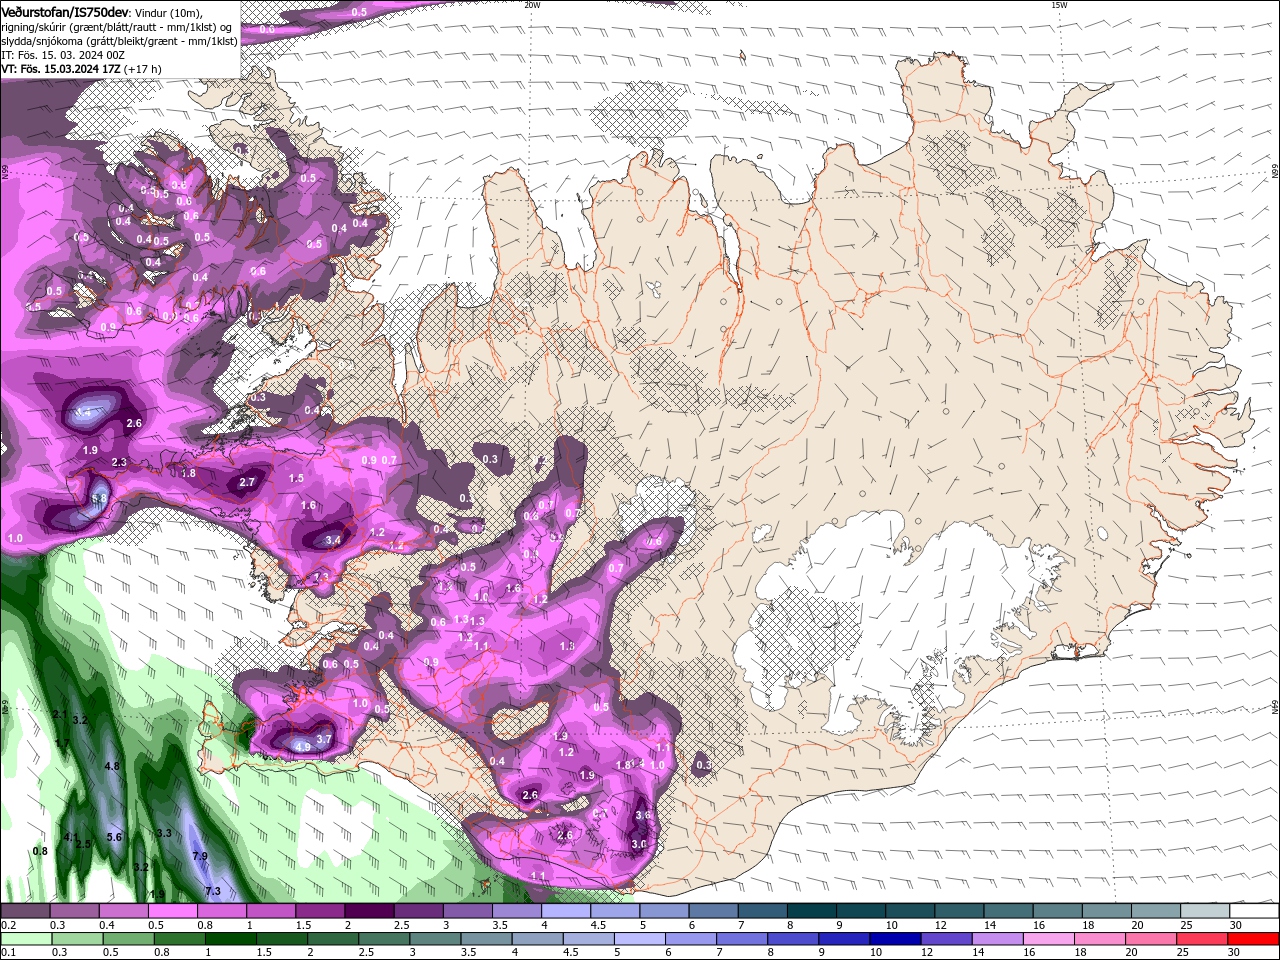Click the VT: Fös. 15.03.2024 17Z valid time
This screenshot has height=960, width=1280.
click(x=61, y=69)
